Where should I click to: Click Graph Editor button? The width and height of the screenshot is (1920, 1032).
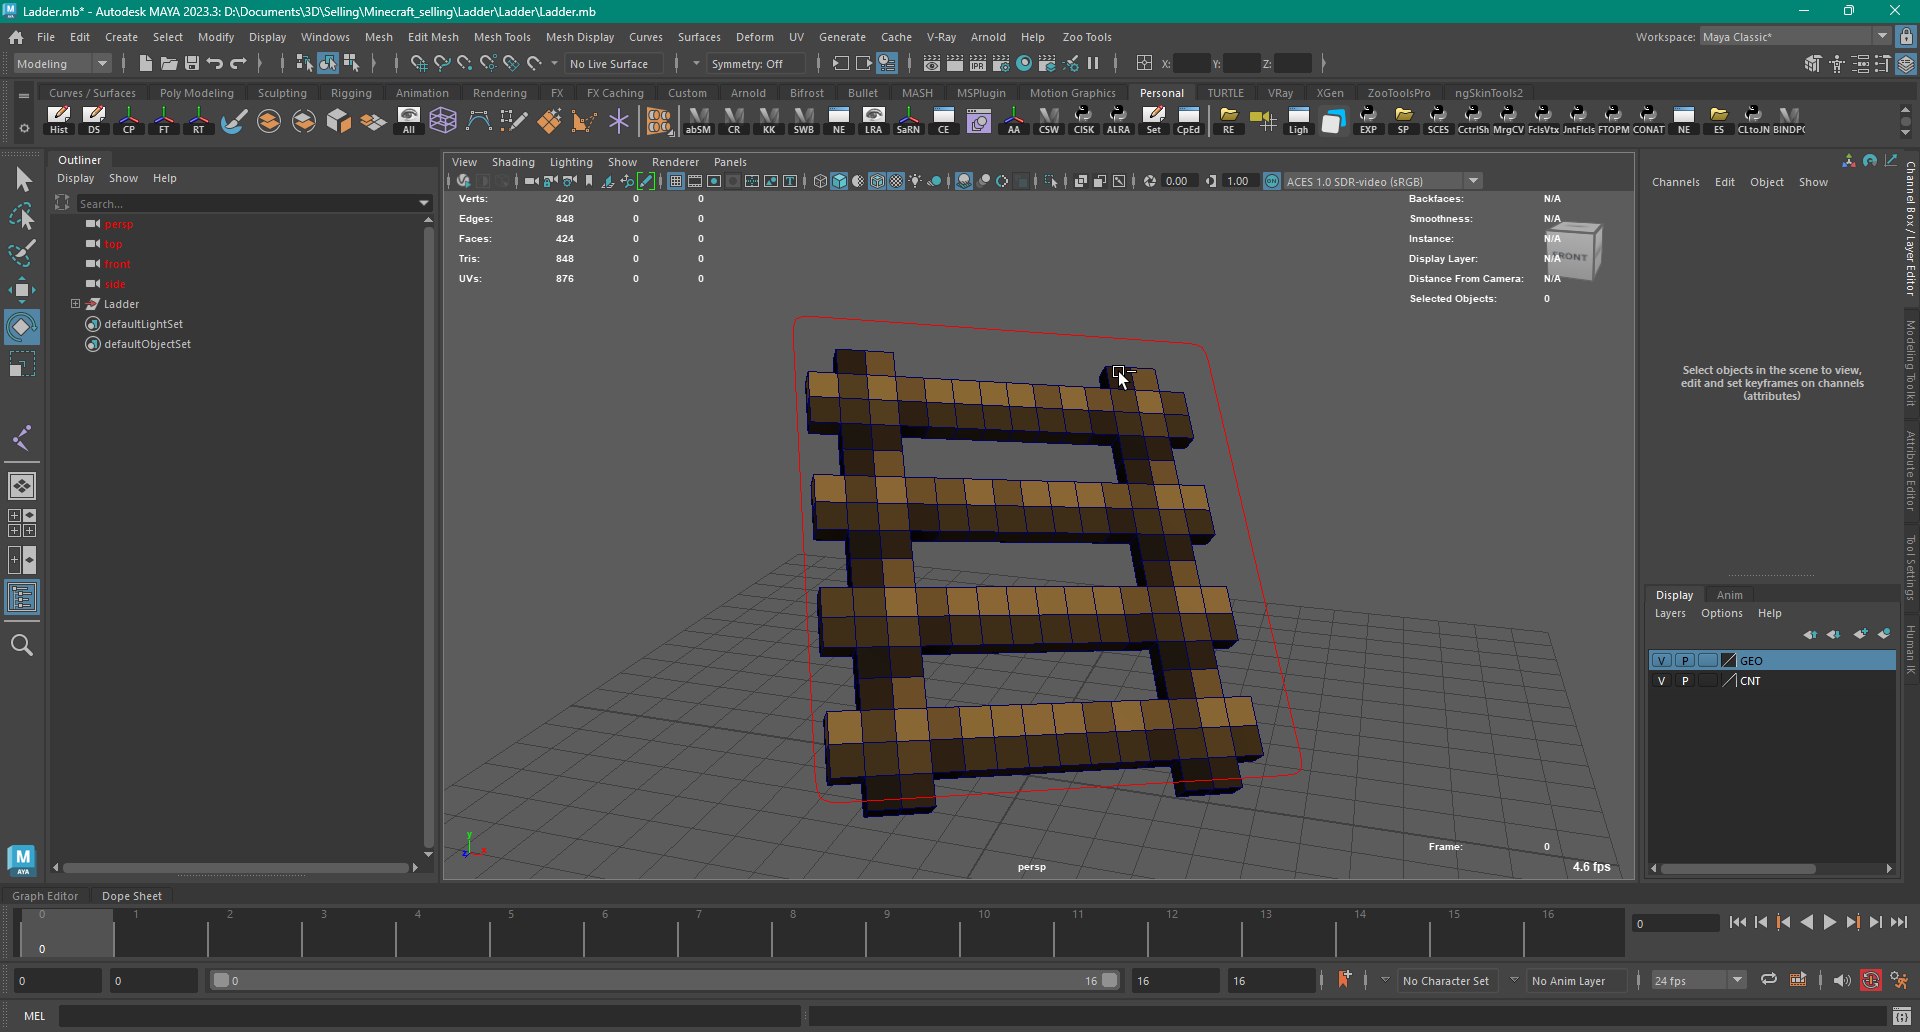[x=45, y=896]
